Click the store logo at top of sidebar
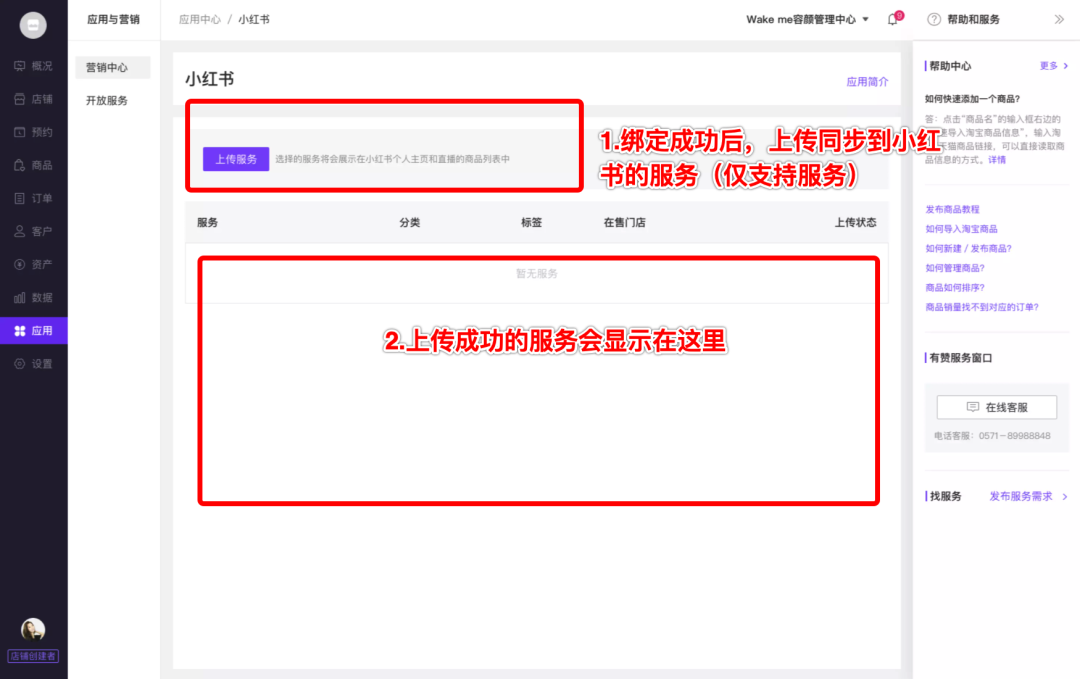 (32, 25)
